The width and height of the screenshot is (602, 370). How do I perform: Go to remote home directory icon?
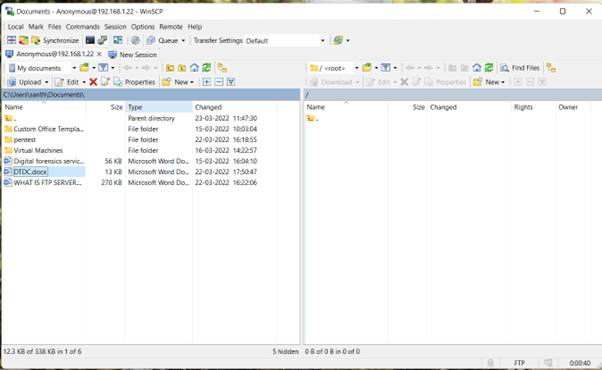click(477, 68)
